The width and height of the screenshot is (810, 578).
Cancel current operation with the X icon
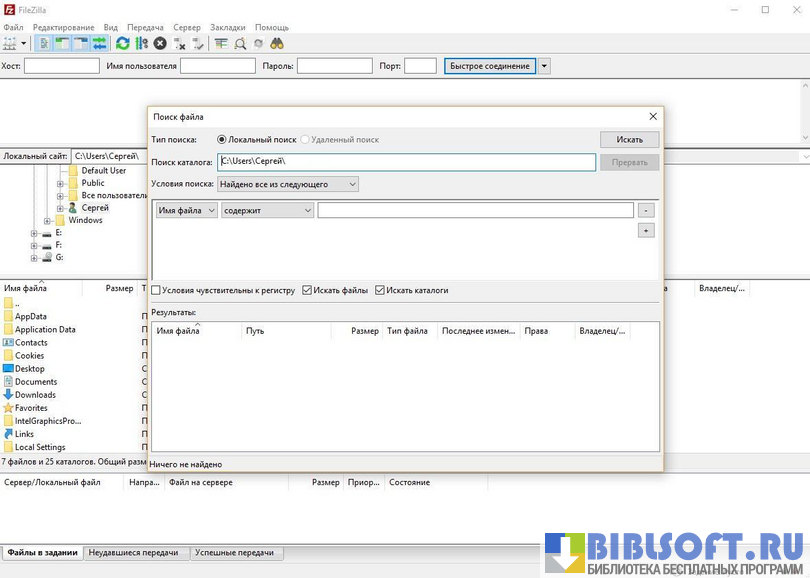pos(160,44)
